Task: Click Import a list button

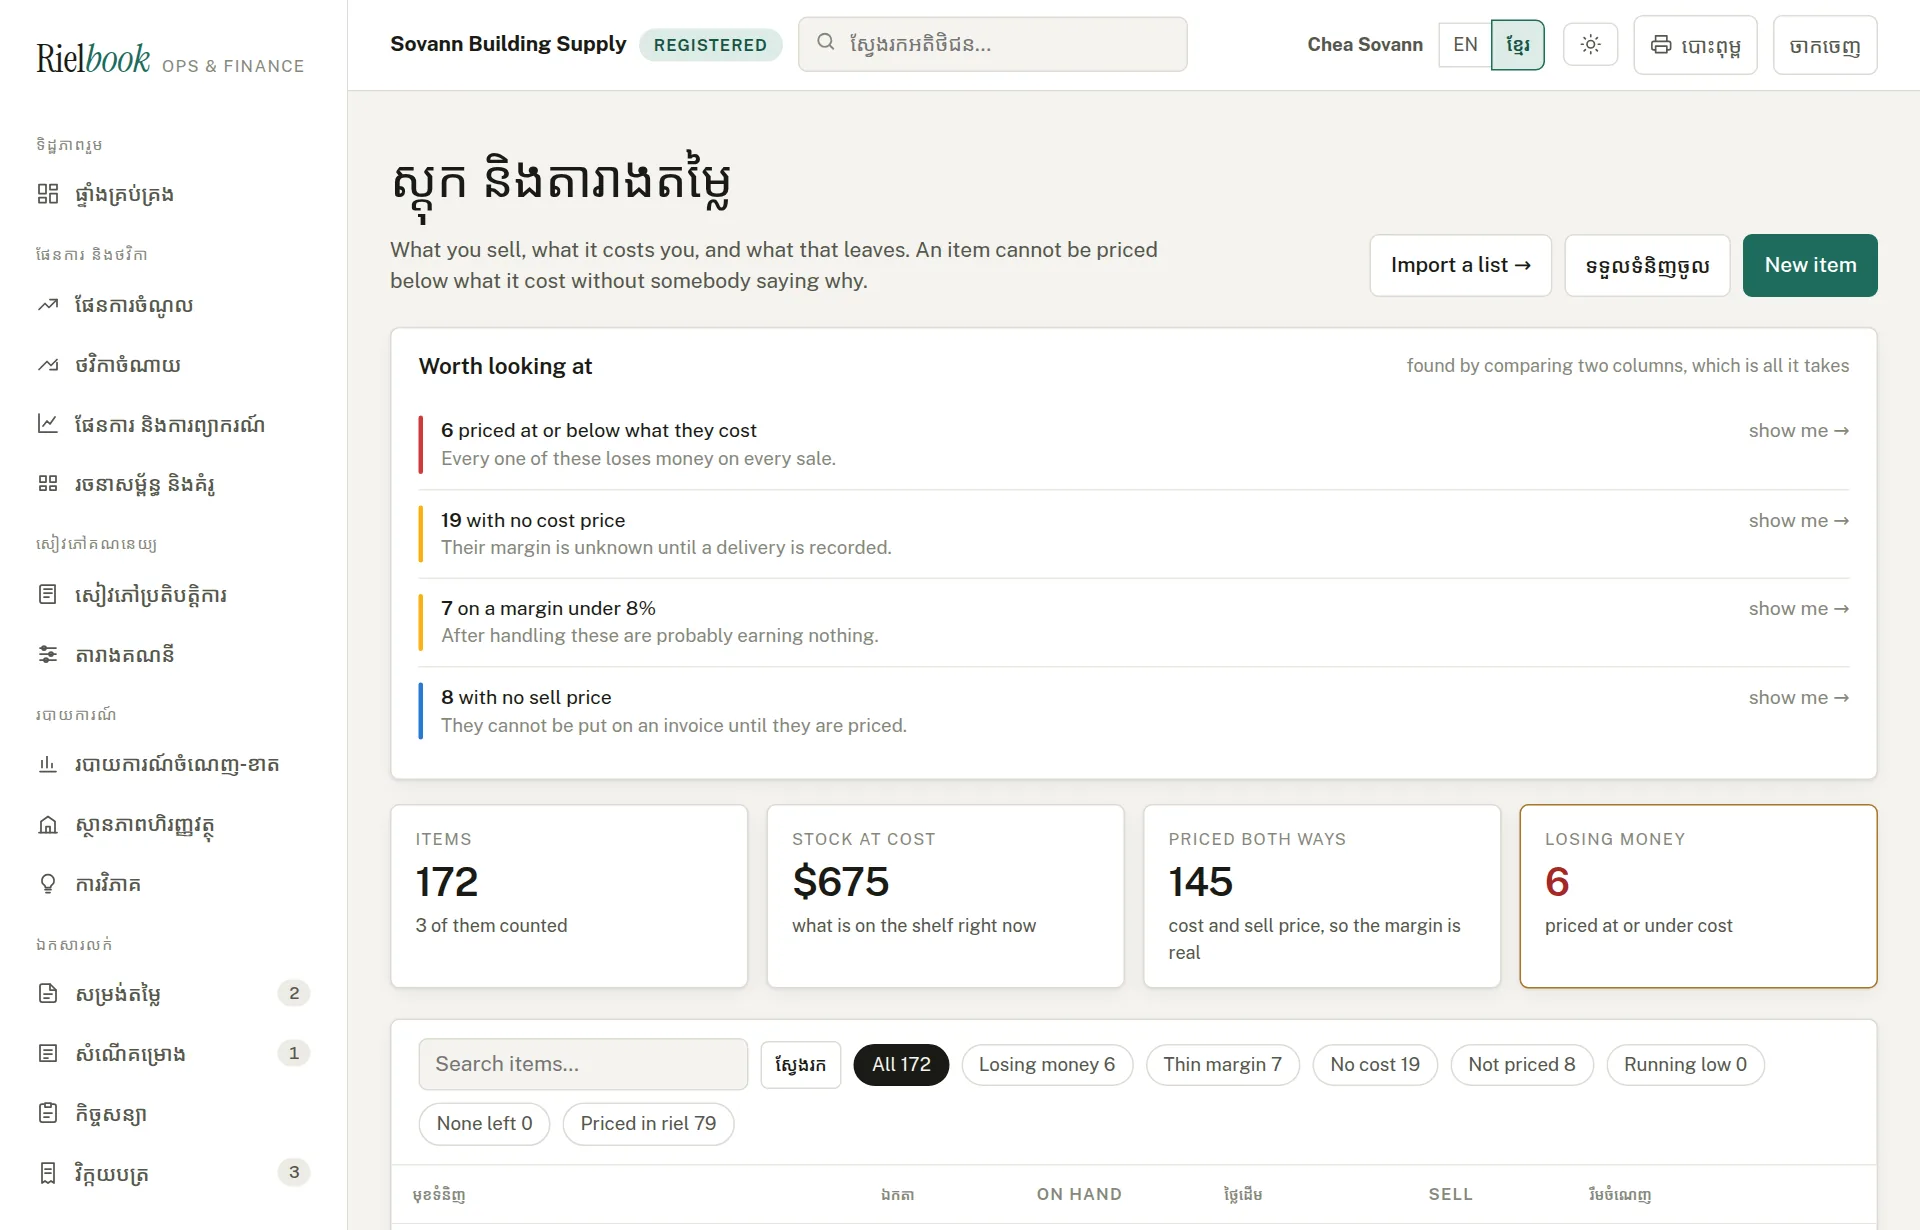Action: [1460, 265]
